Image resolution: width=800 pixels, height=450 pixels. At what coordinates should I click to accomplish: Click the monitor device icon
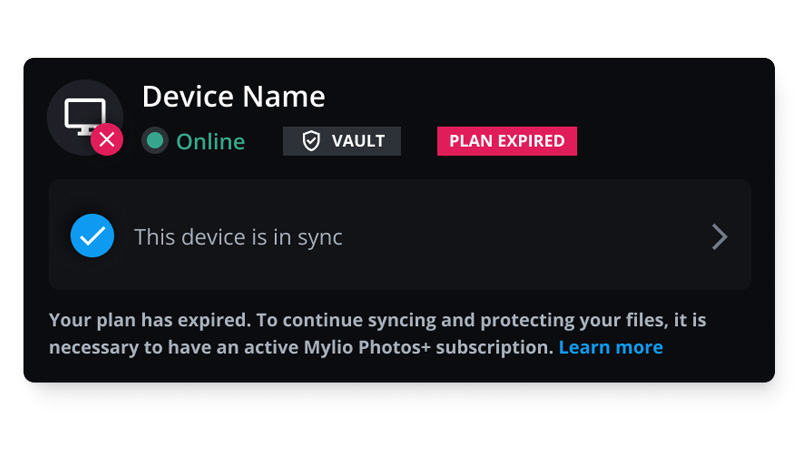(83, 115)
